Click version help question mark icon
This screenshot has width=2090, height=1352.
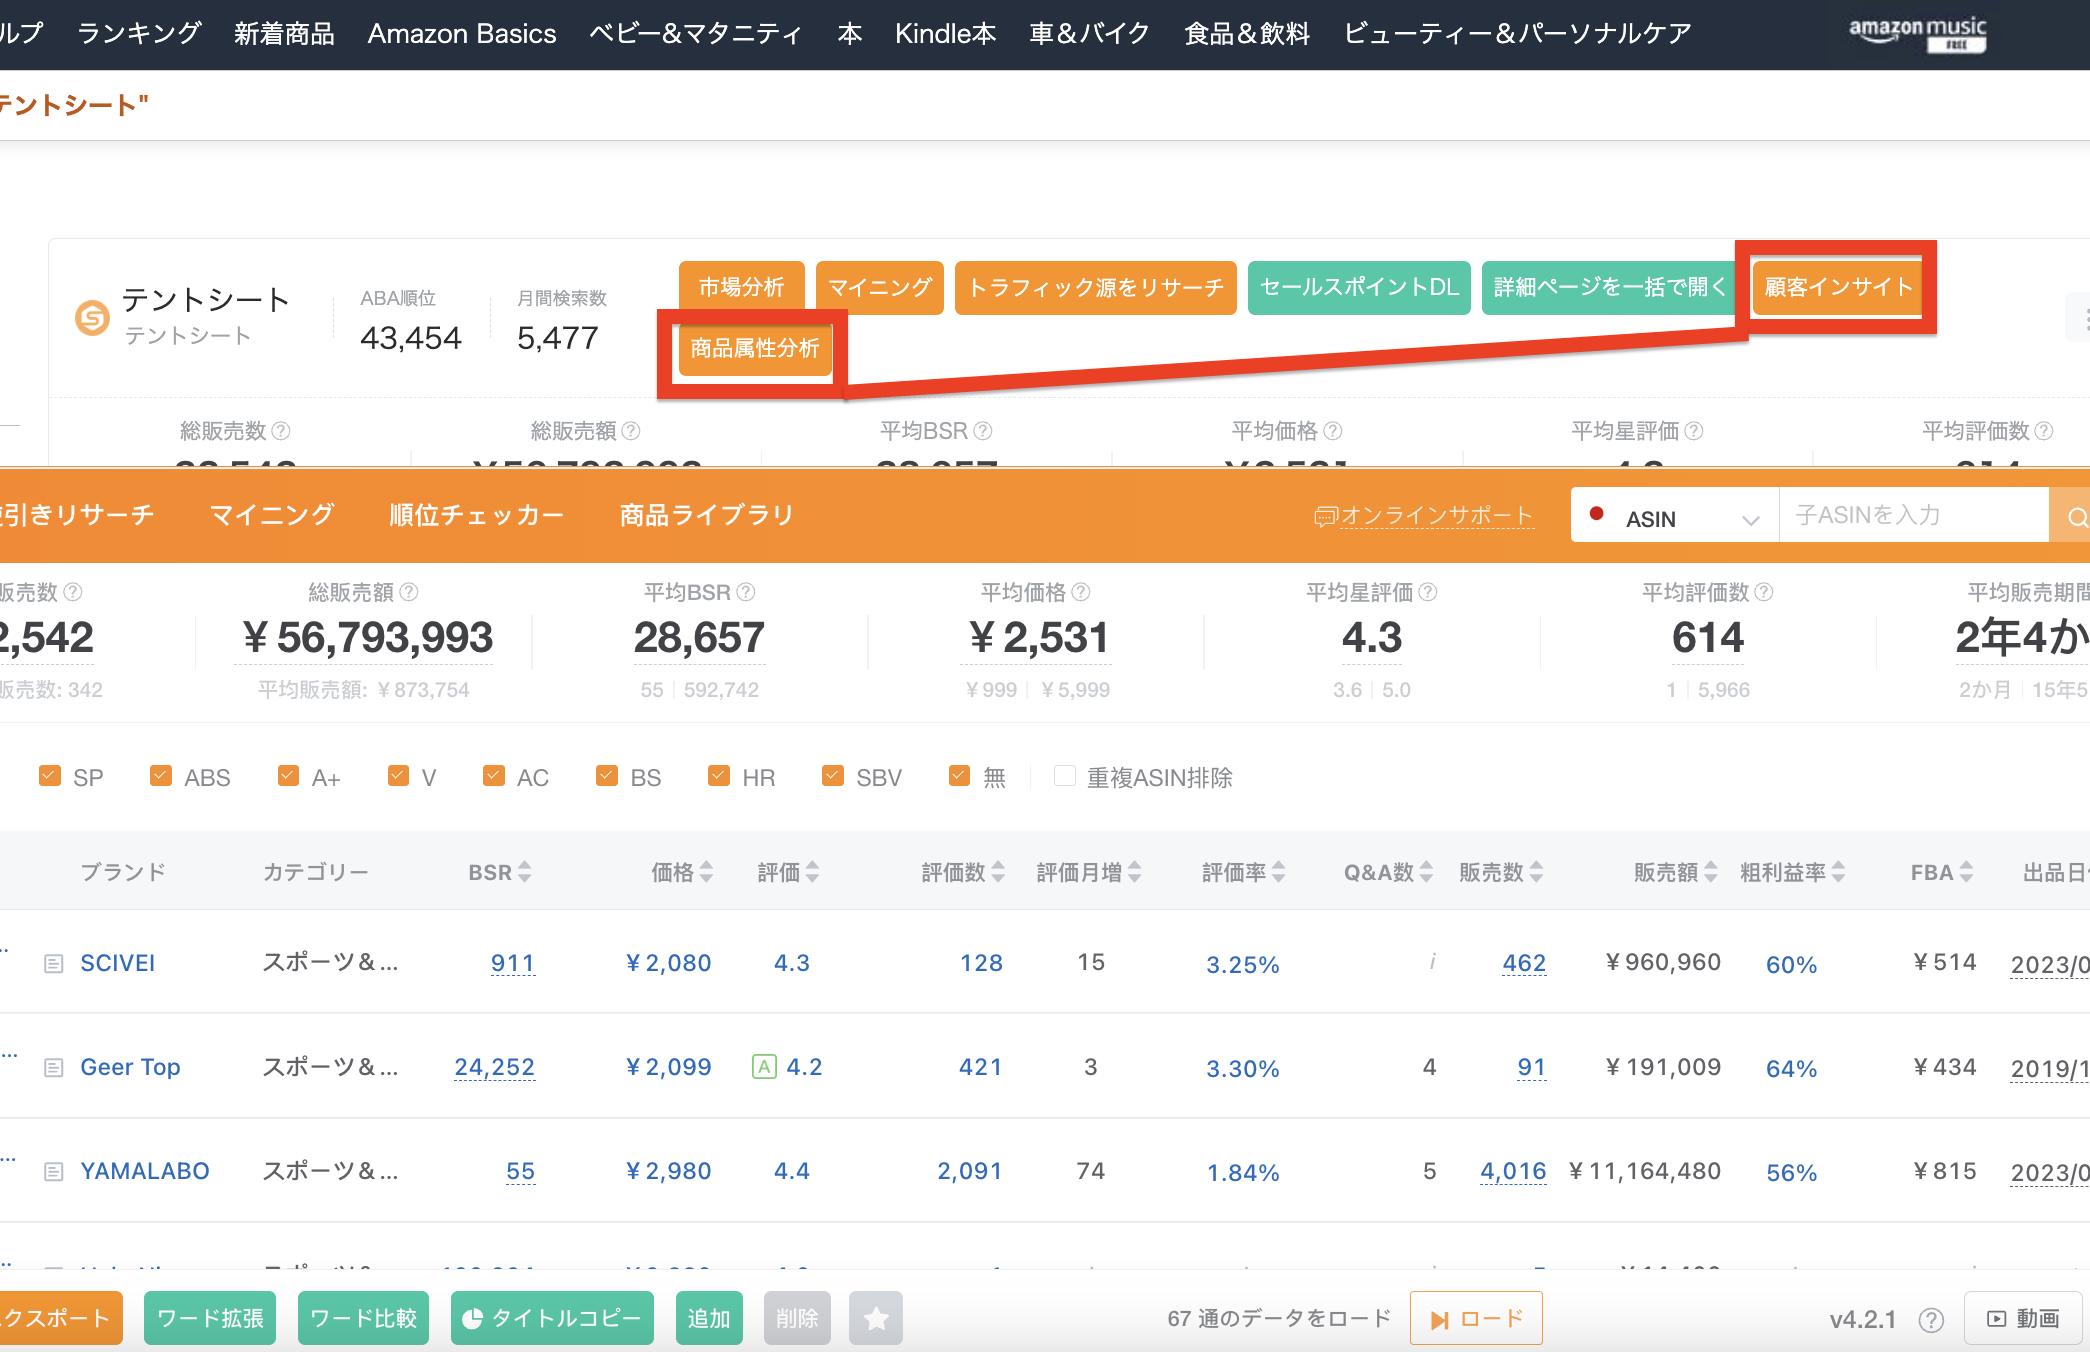coord(1931,1320)
